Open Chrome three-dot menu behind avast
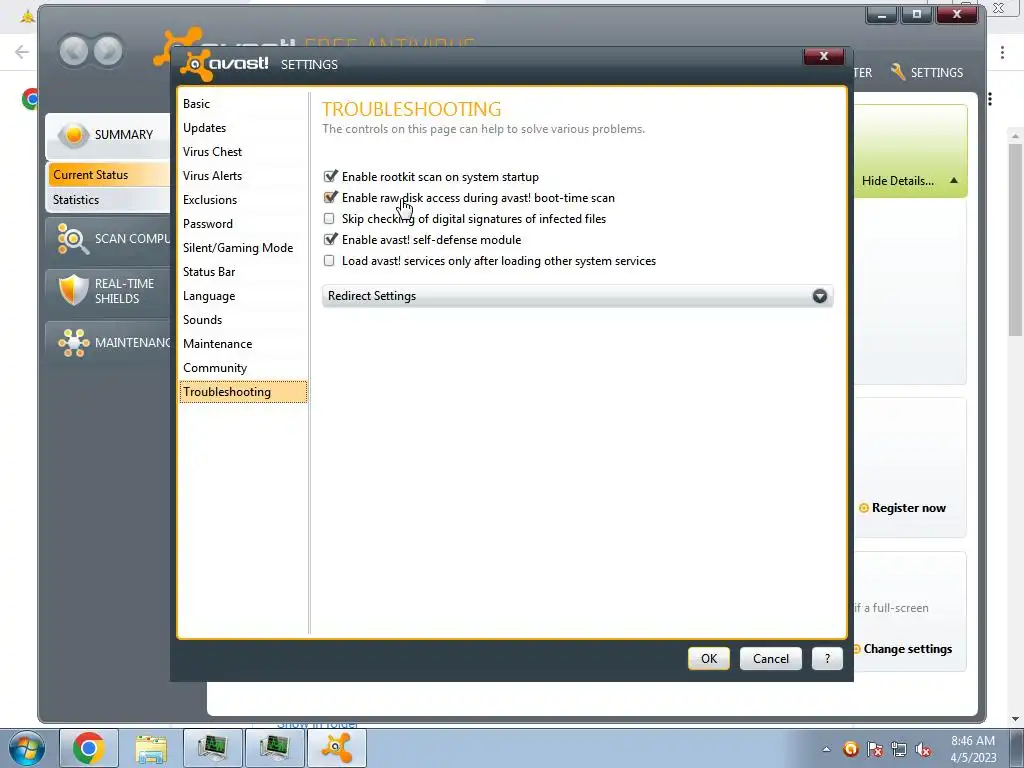Screen dimensions: 1024x768 click(x=1002, y=52)
